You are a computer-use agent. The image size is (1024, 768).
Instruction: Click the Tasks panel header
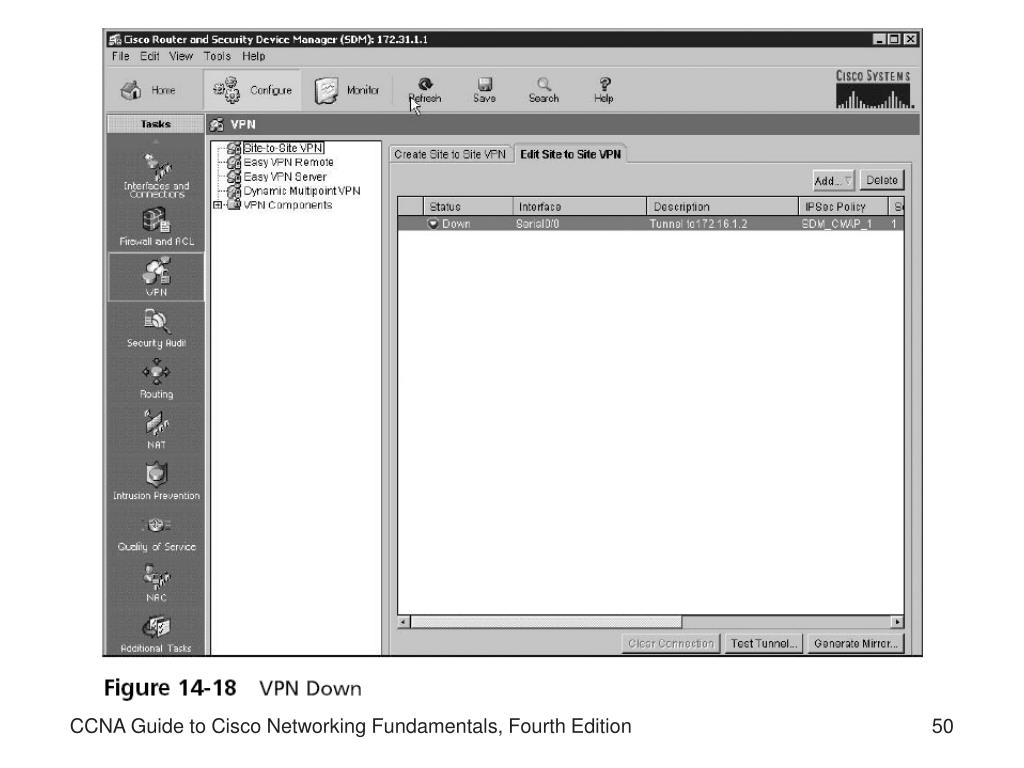pos(156,124)
